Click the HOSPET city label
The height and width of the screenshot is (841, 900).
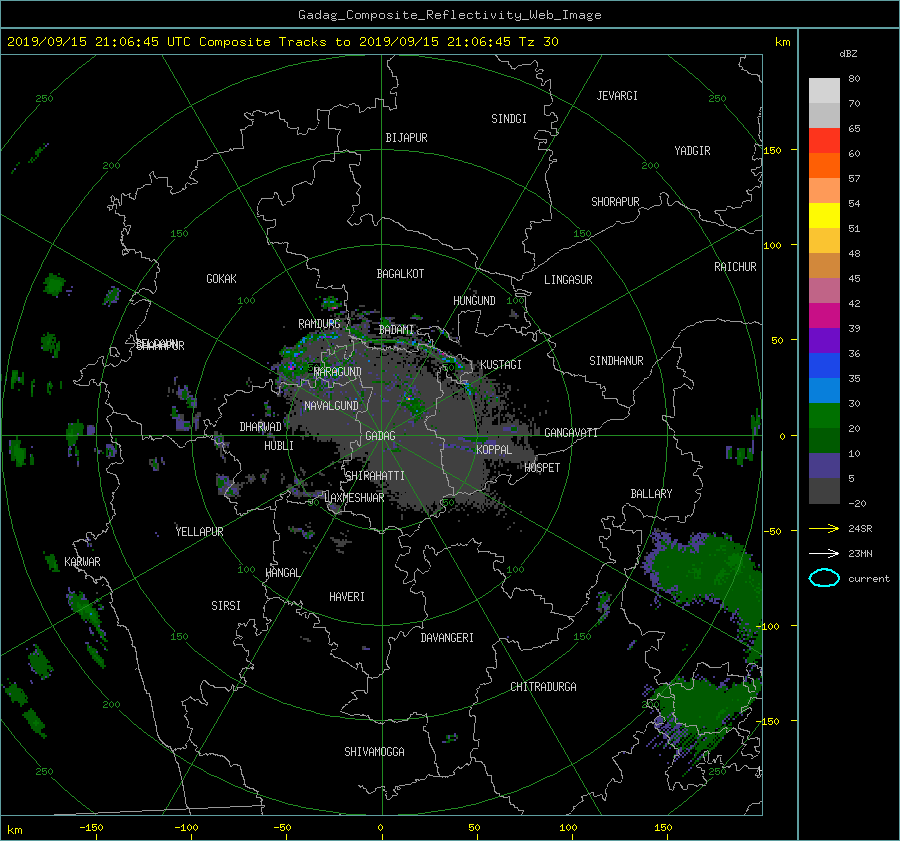542,468
